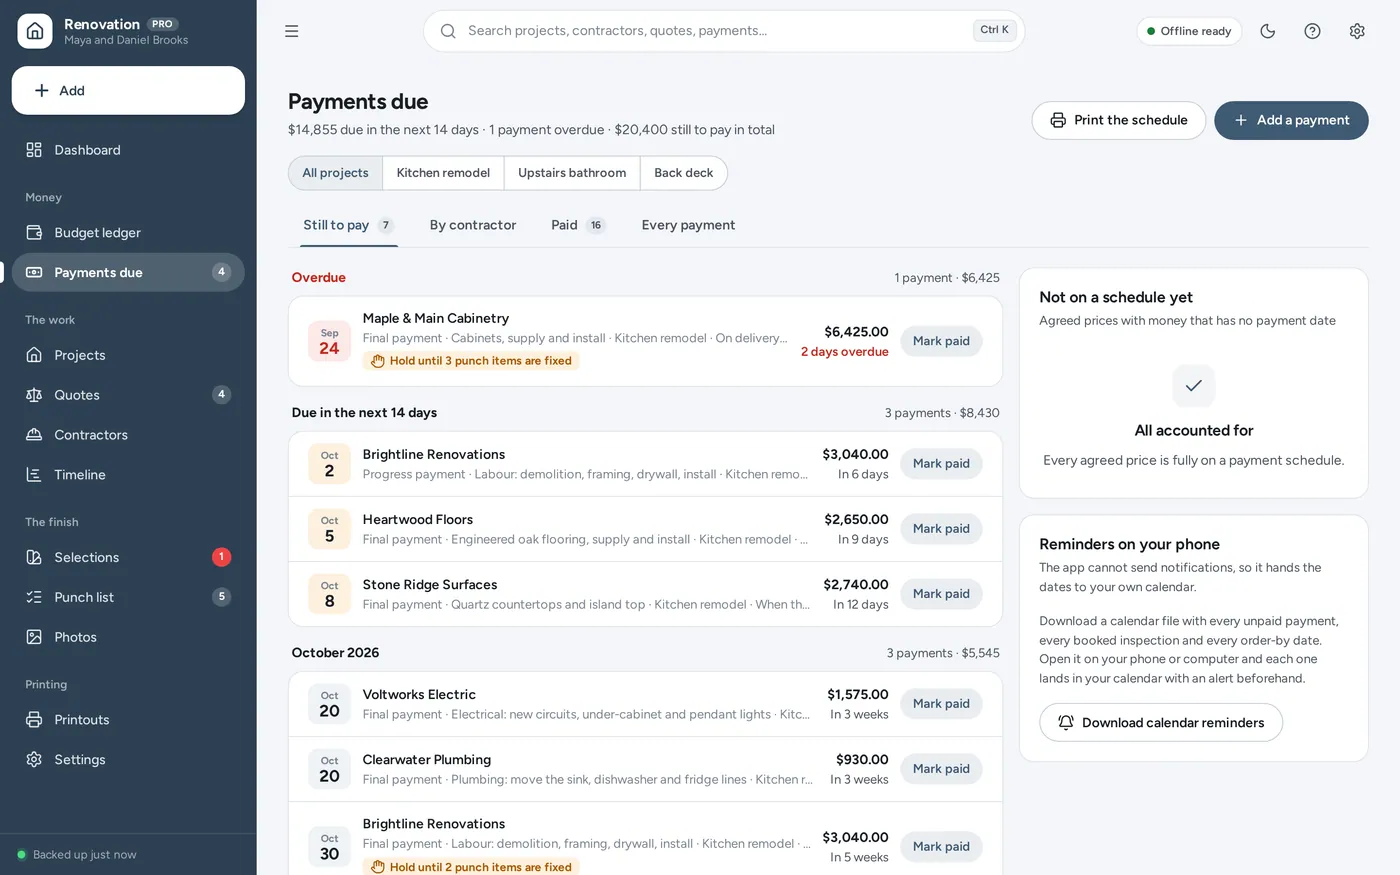
Task: Click Download calendar reminders
Action: point(1161,722)
